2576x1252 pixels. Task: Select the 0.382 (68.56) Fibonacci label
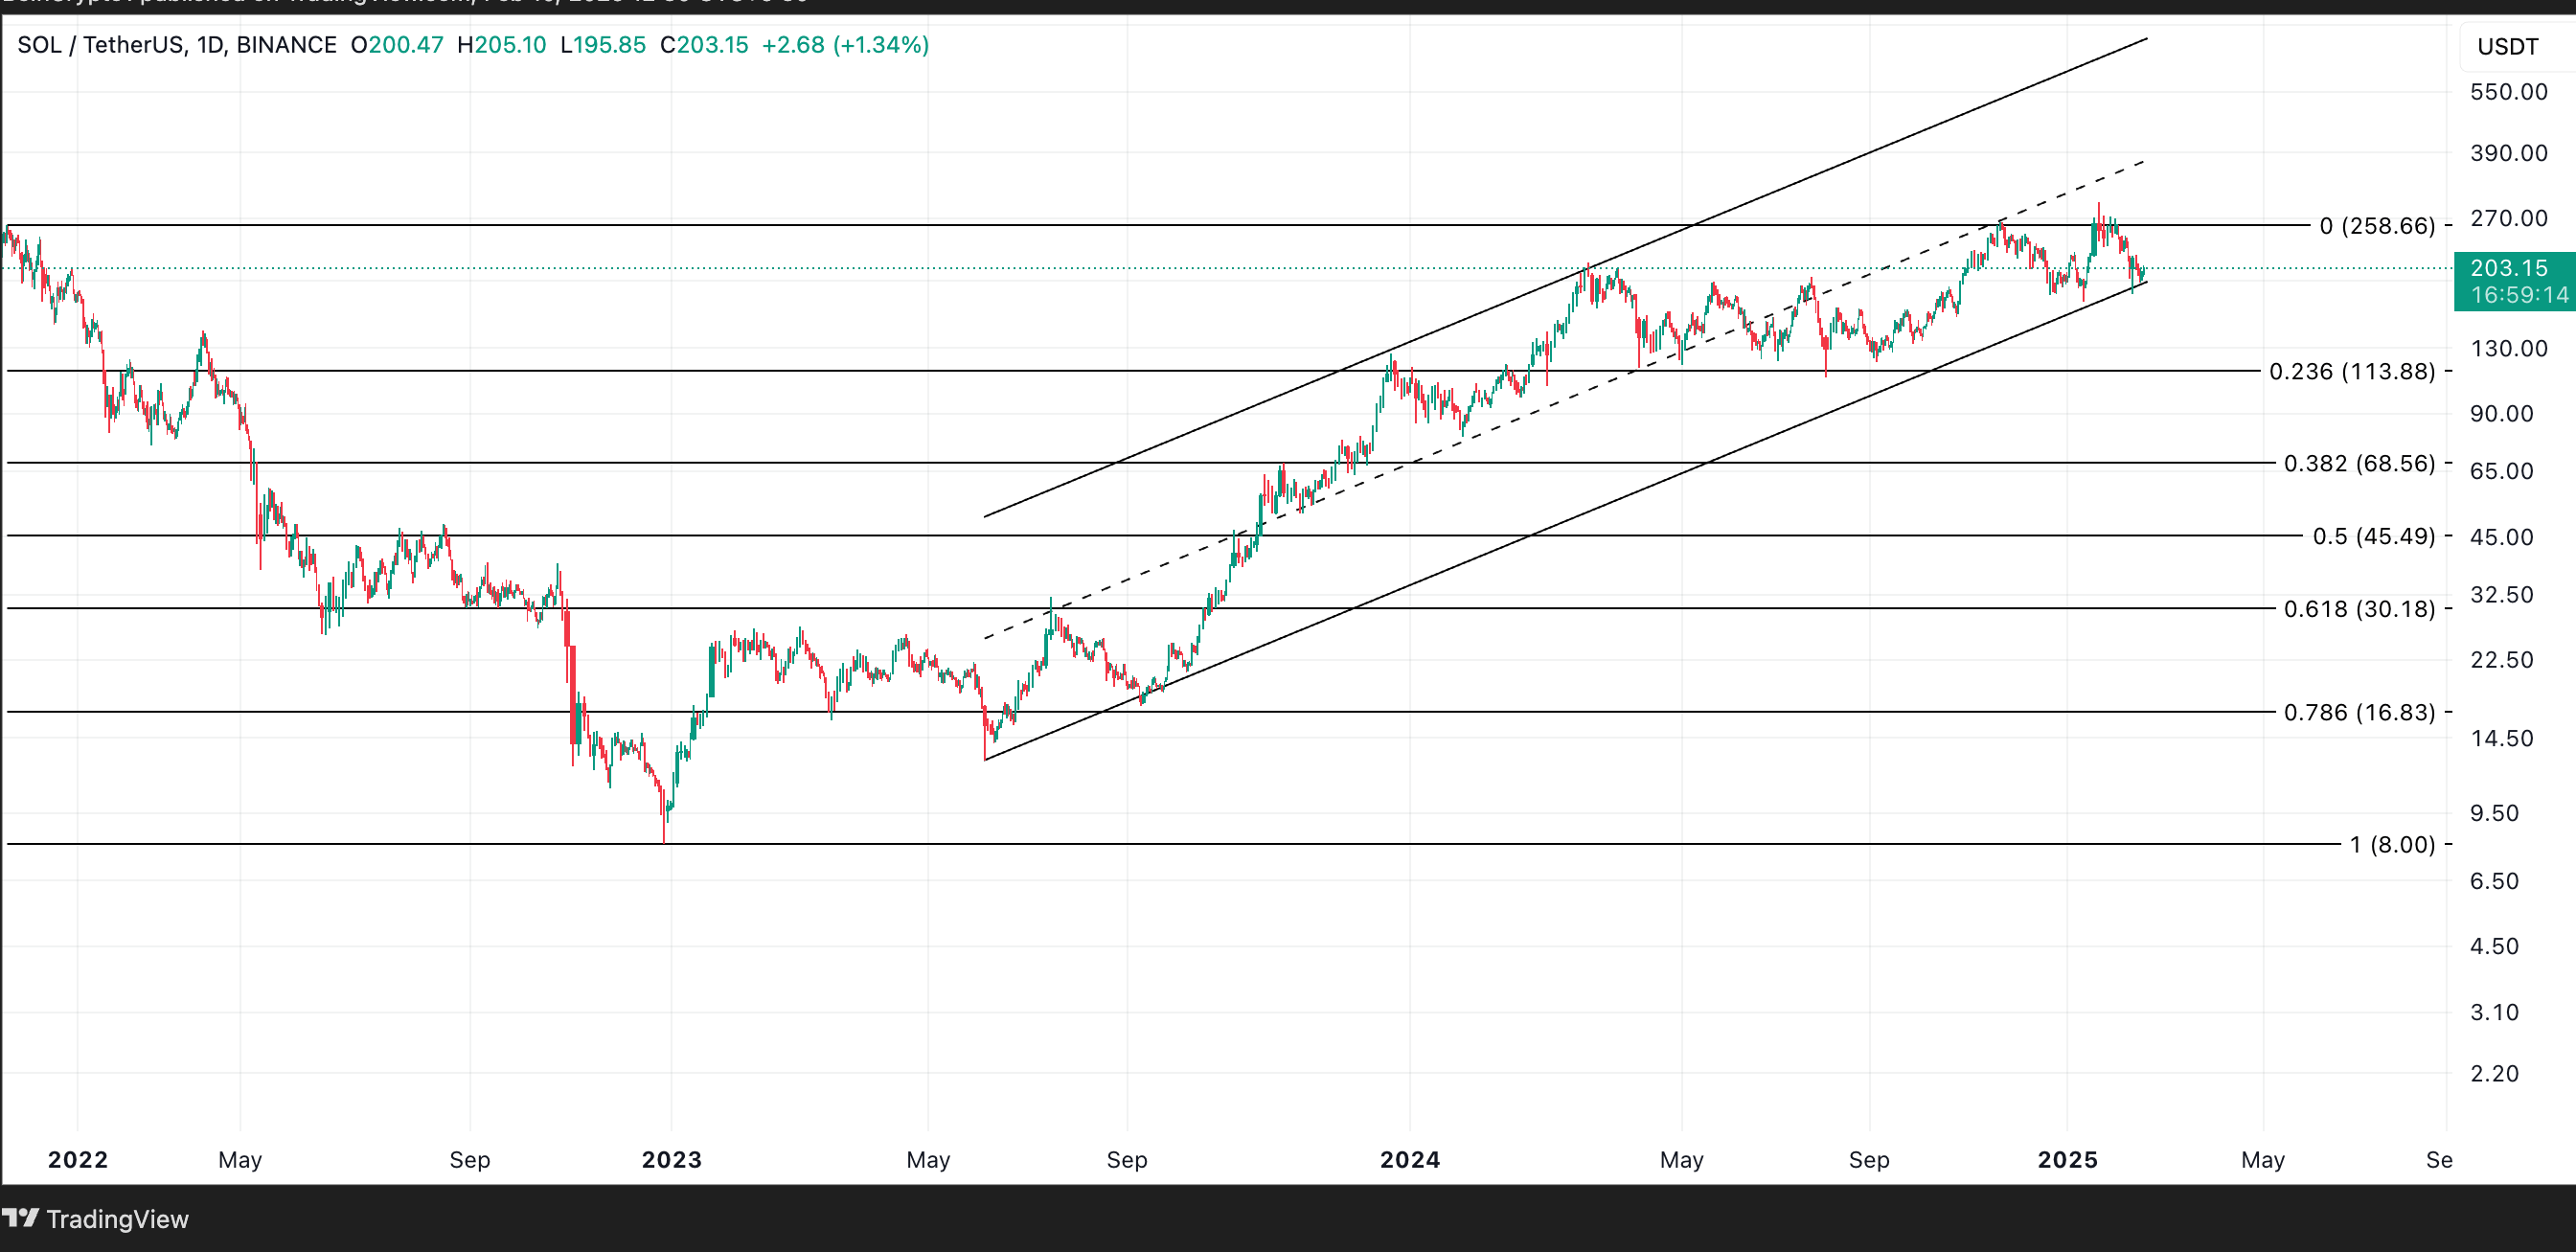coord(2359,464)
